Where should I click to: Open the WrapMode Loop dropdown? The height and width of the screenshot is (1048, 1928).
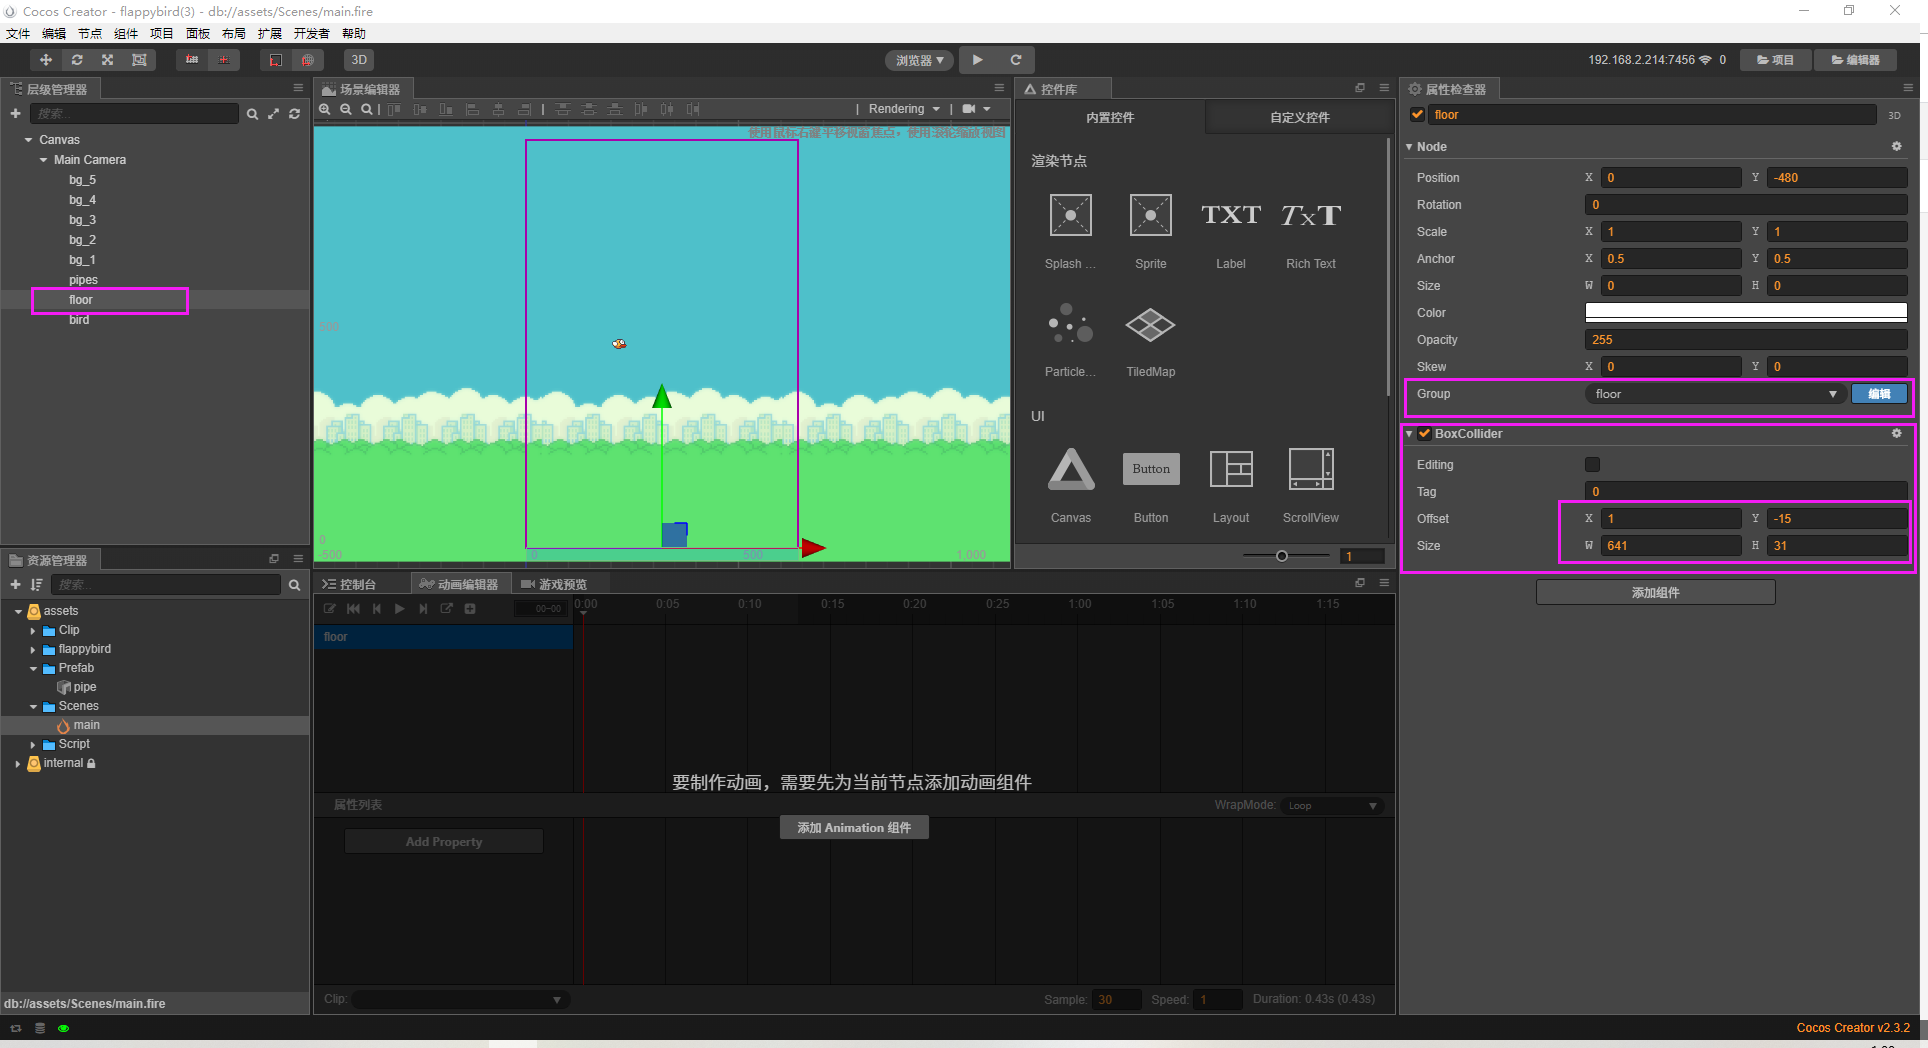(x=1332, y=806)
